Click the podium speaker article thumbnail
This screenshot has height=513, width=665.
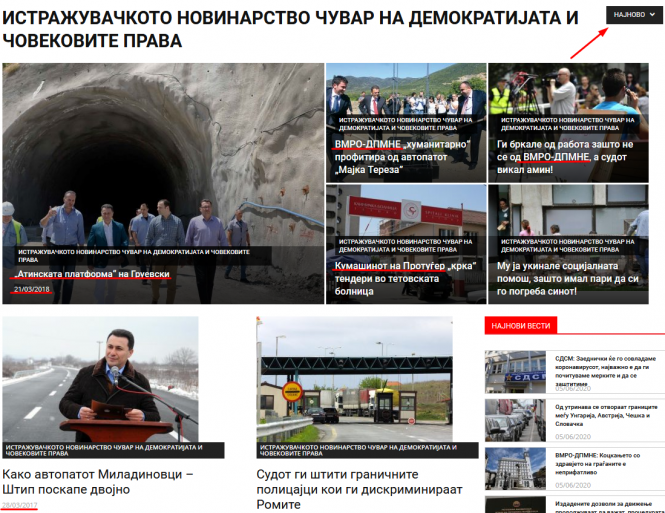pos(100,378)
